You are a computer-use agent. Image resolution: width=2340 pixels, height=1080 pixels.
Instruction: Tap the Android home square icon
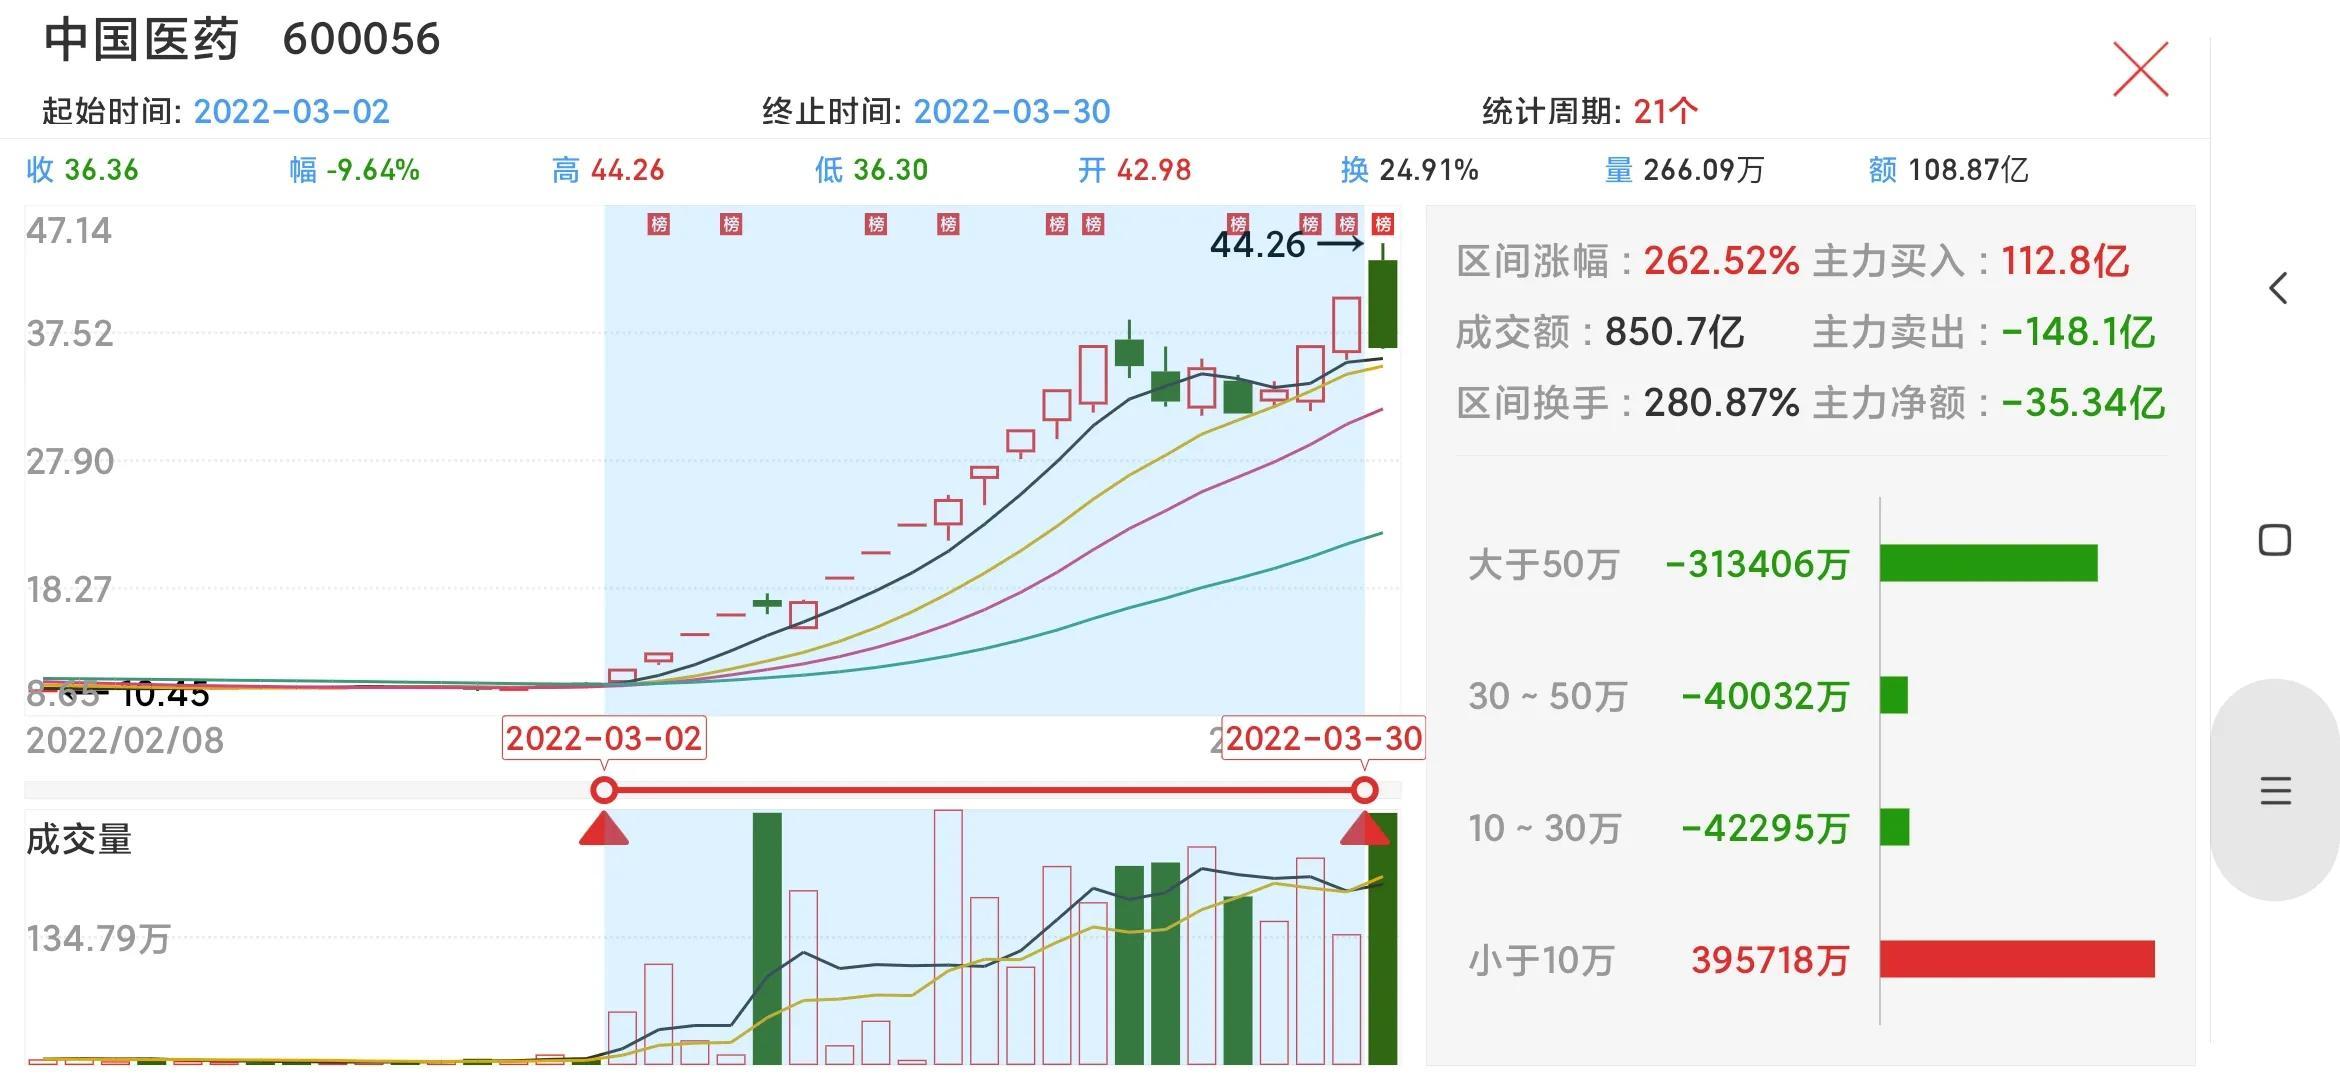point(2275,540)
